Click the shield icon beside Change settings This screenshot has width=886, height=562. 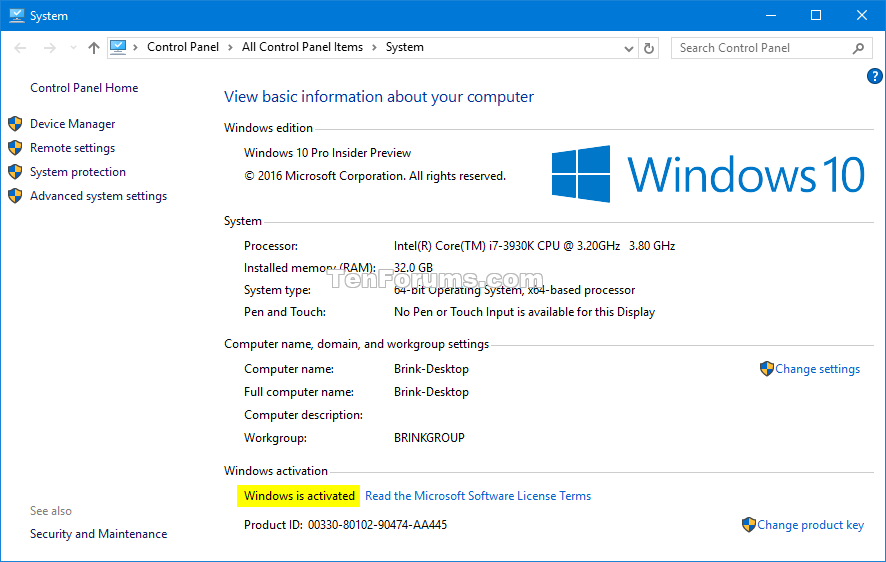click(x=767, y=369)
